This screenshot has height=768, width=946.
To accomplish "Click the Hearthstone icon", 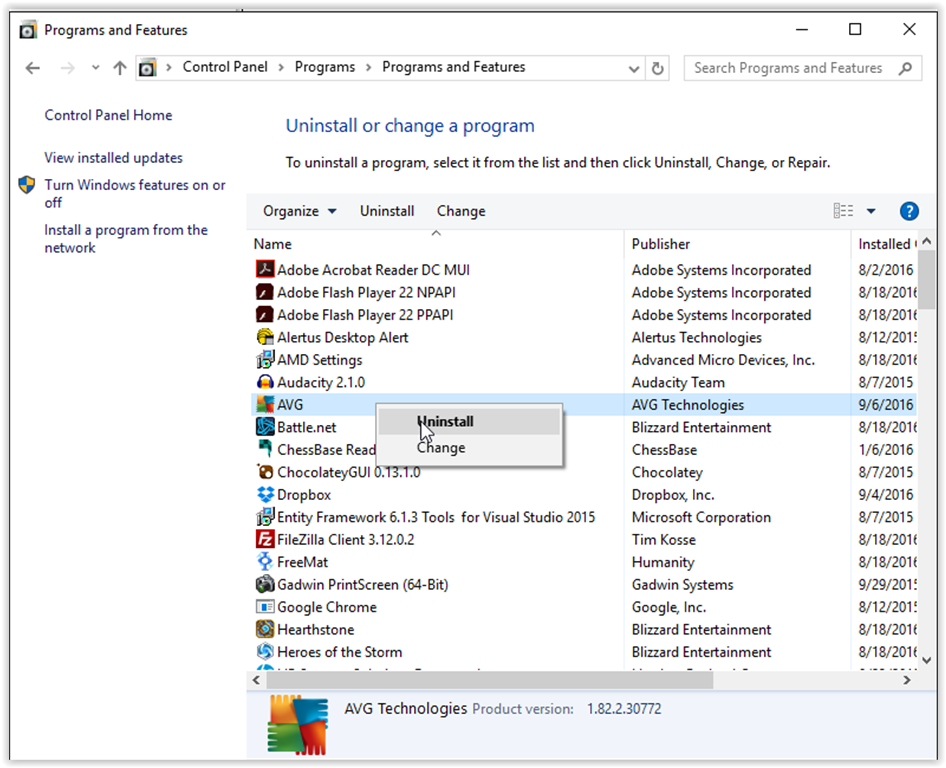I will click(265, 629).
